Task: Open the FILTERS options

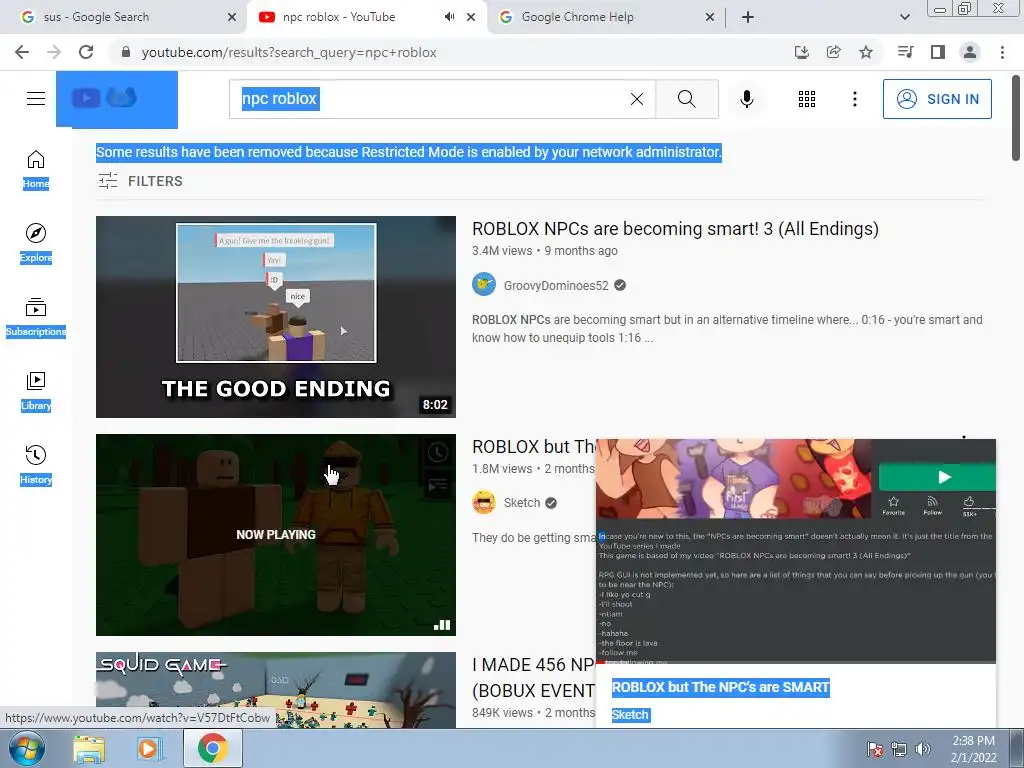Action: pyautogui.click(x=140, y=181)
